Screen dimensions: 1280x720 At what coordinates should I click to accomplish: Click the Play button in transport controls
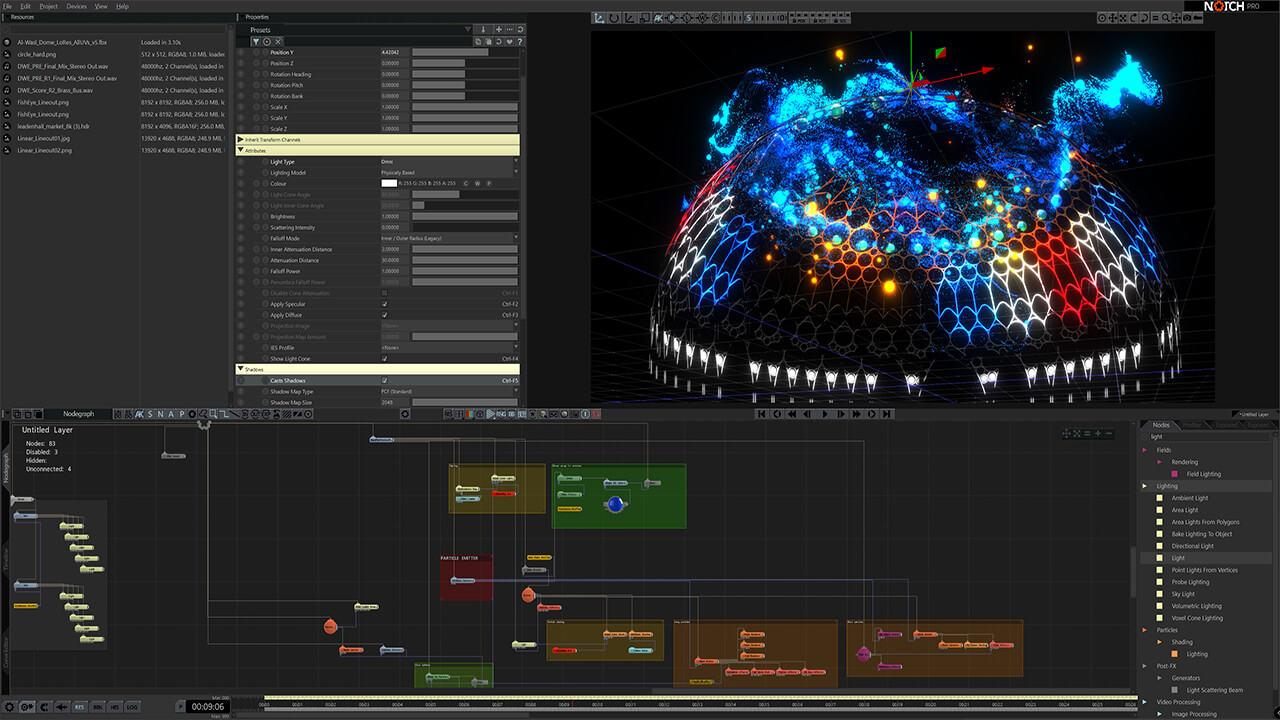click(826, 413)
